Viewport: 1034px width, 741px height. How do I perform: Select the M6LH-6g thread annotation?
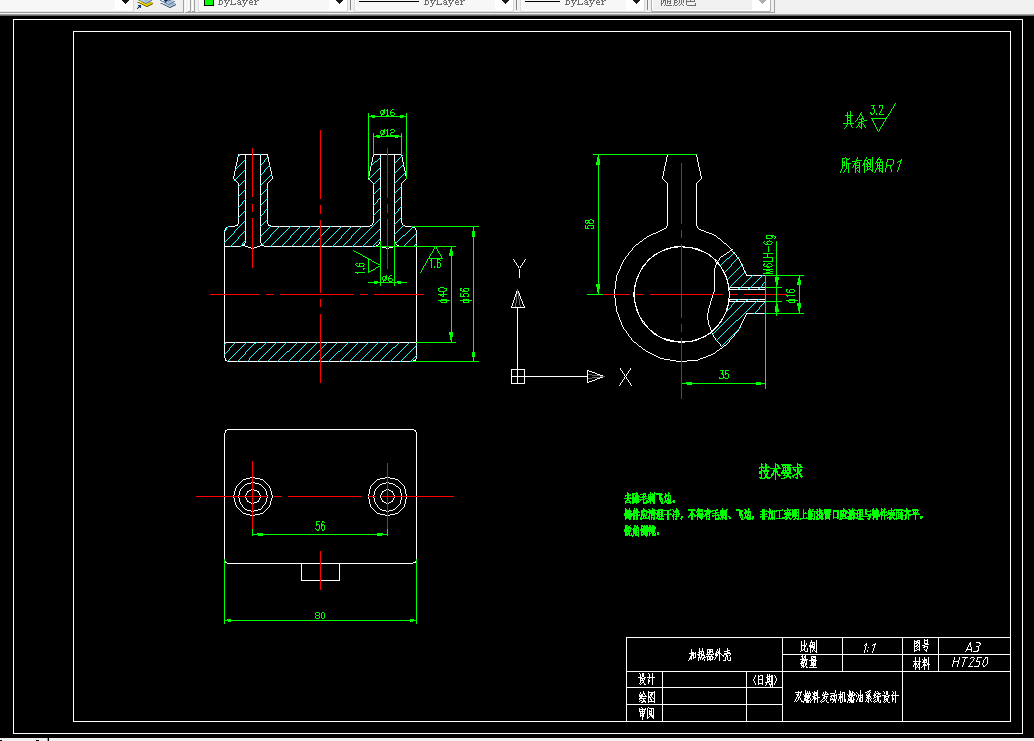pyautogui.click(x=768, y=254)
